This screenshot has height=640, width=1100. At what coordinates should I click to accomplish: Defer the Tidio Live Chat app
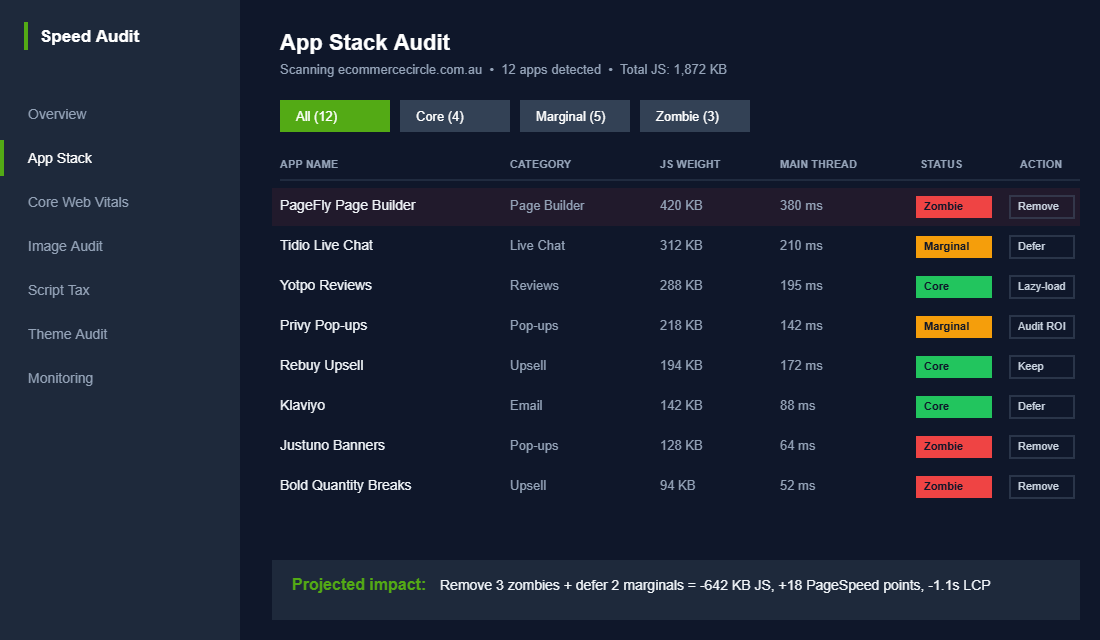[1042, 246]
